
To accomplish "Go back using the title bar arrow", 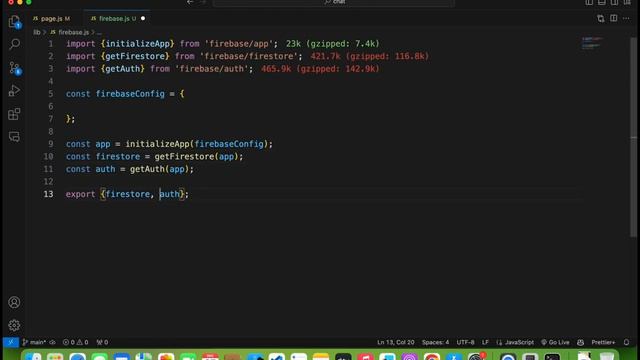I will tap(190, 2).
